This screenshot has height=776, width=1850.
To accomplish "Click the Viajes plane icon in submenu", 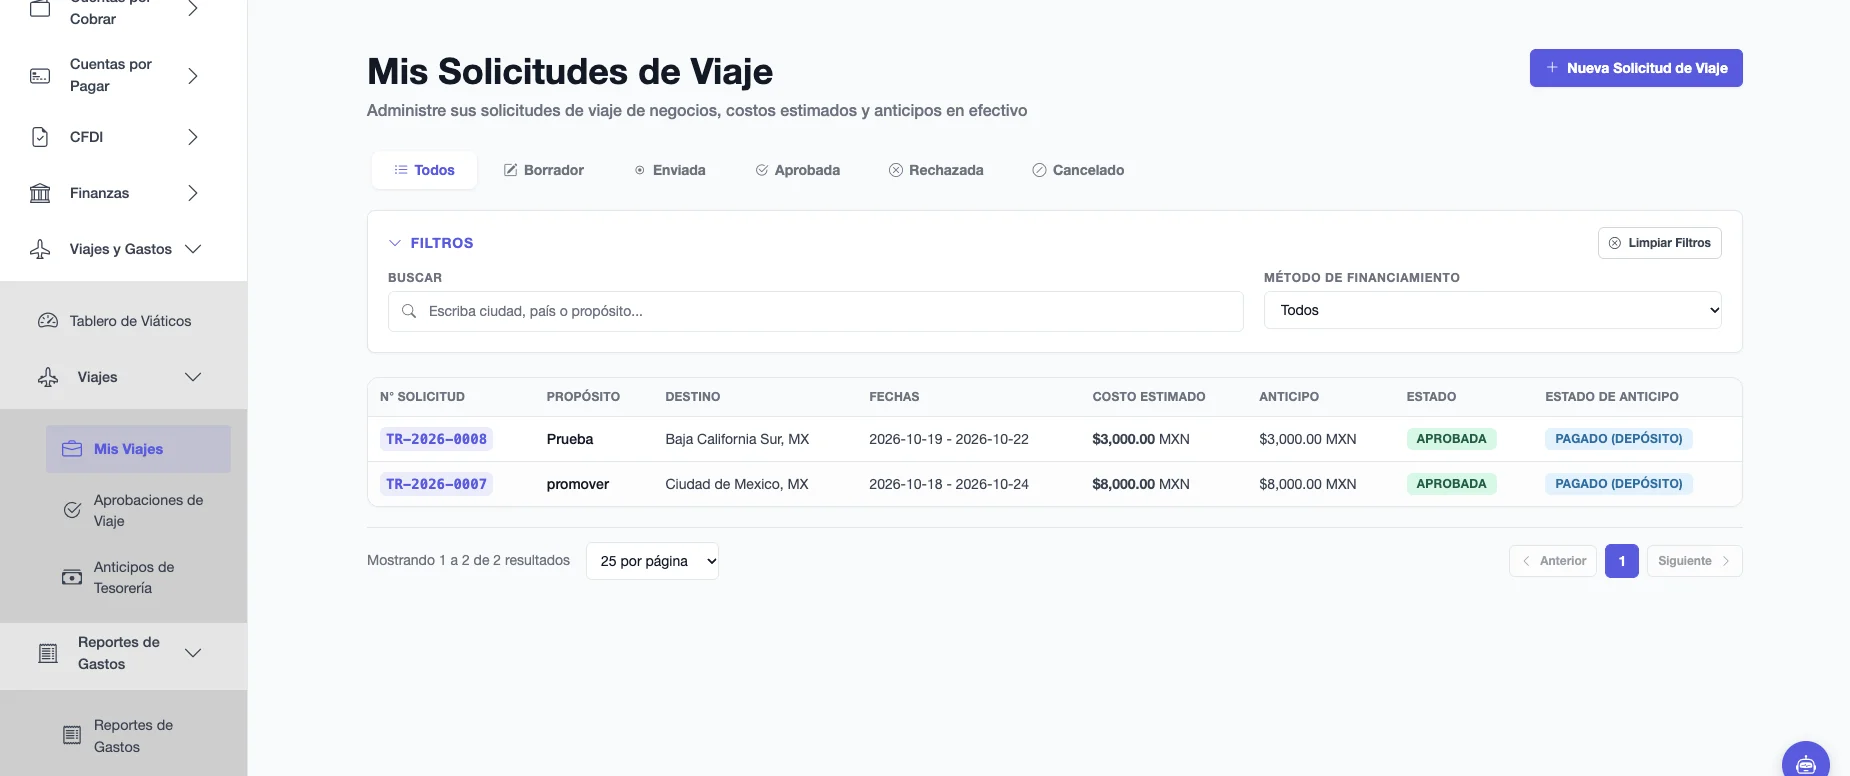I will click(x=48, y=377).
